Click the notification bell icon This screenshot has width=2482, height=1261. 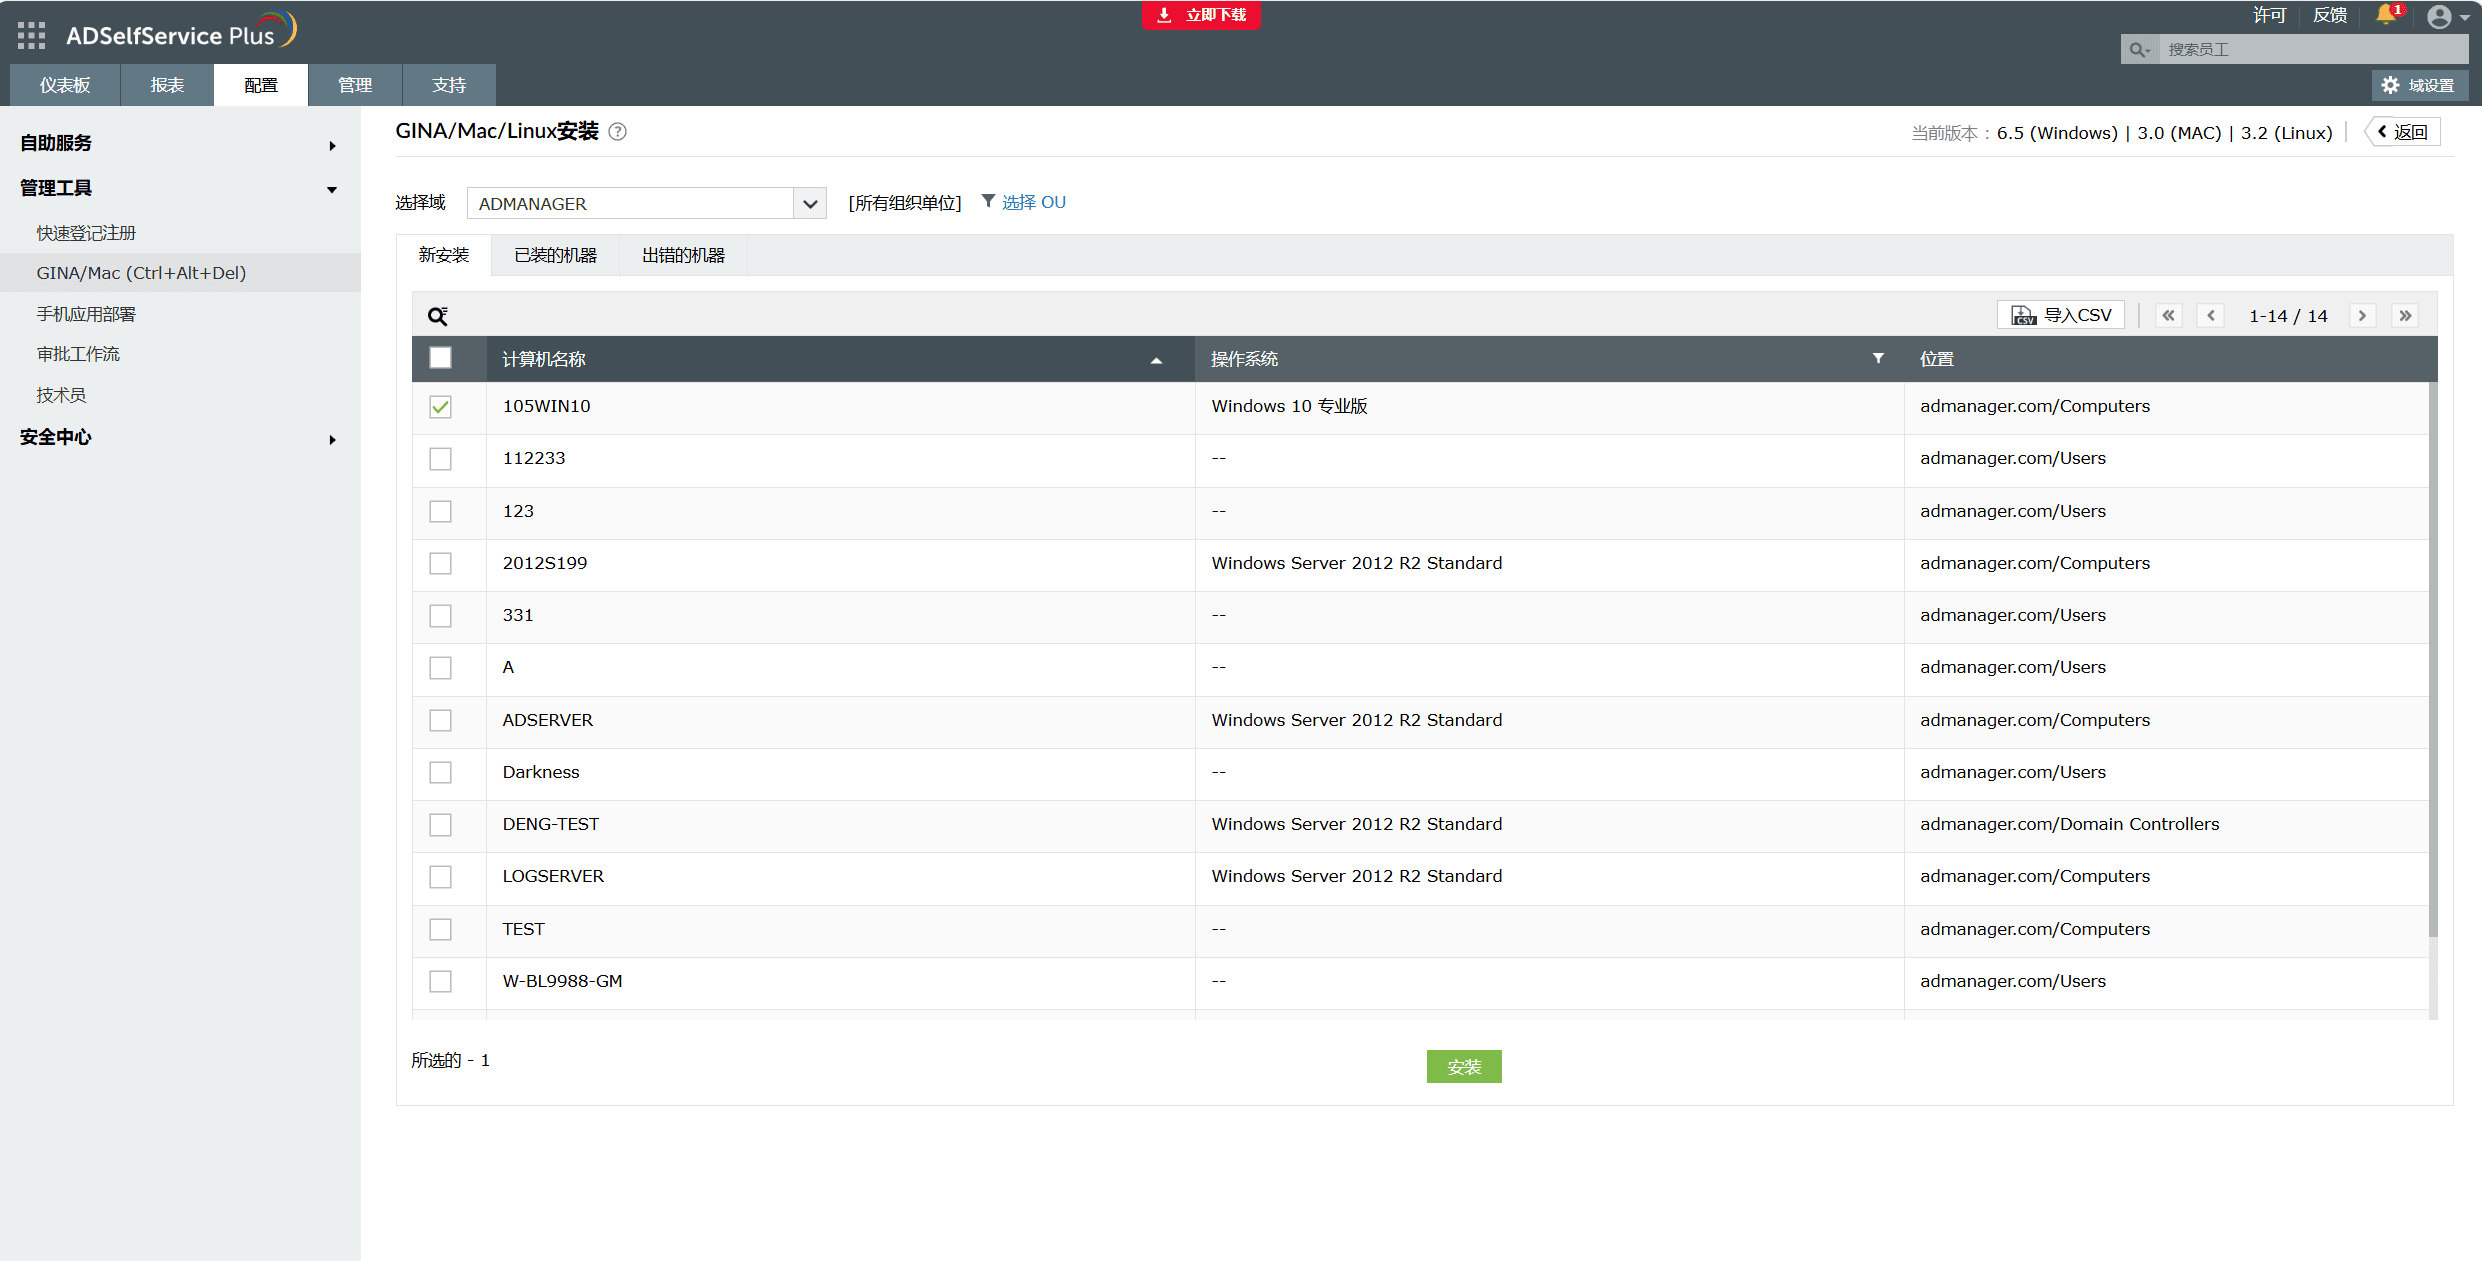(x=2386, y=15)
